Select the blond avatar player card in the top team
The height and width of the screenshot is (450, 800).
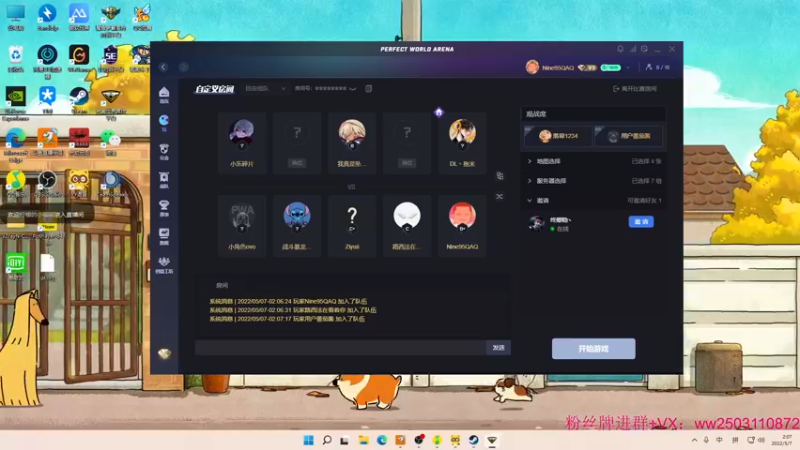352,143
